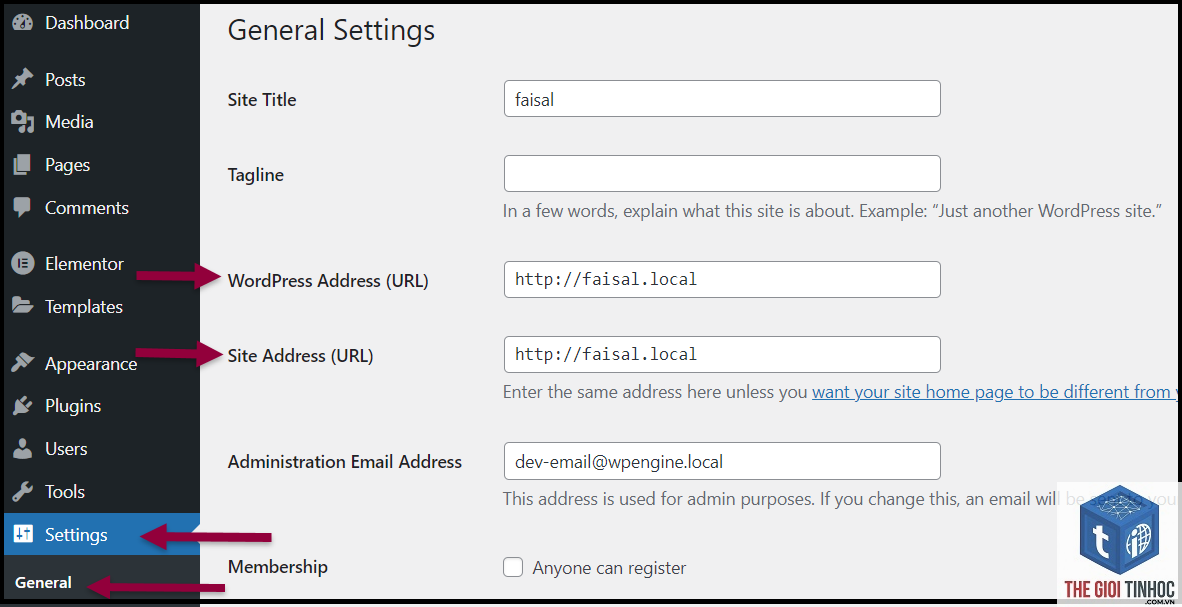
Task: Click the Elementor logo icon
Action: [23, 264]
